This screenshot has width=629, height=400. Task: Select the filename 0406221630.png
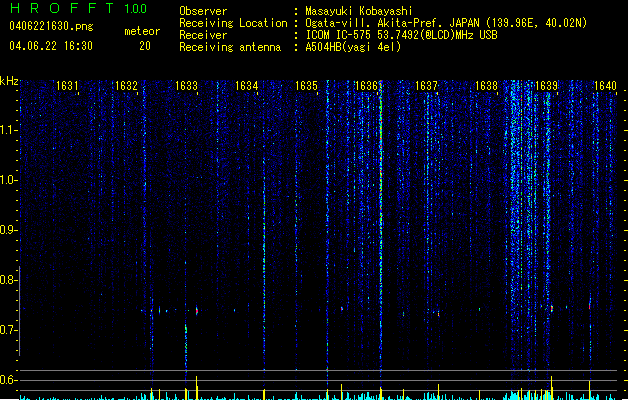(51, 26)
